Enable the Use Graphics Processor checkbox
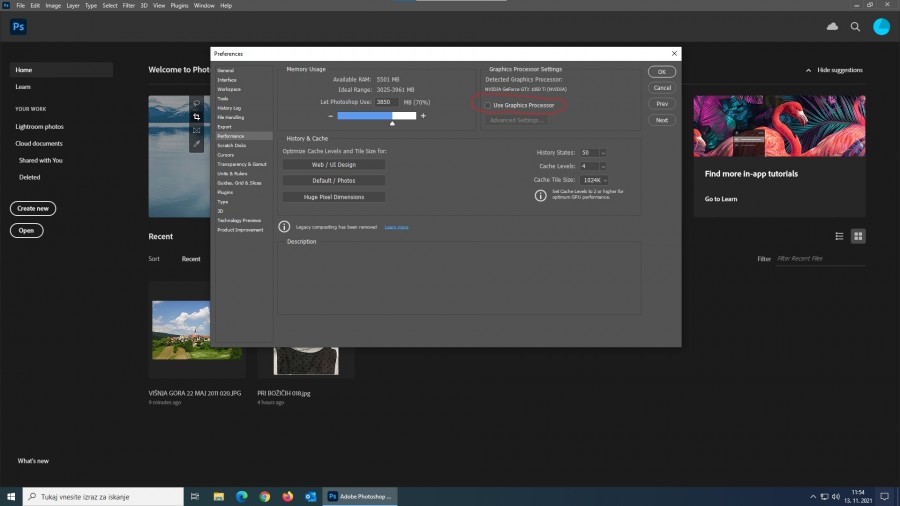The height and width of the screenshot is (506, 900). point(488,105)
